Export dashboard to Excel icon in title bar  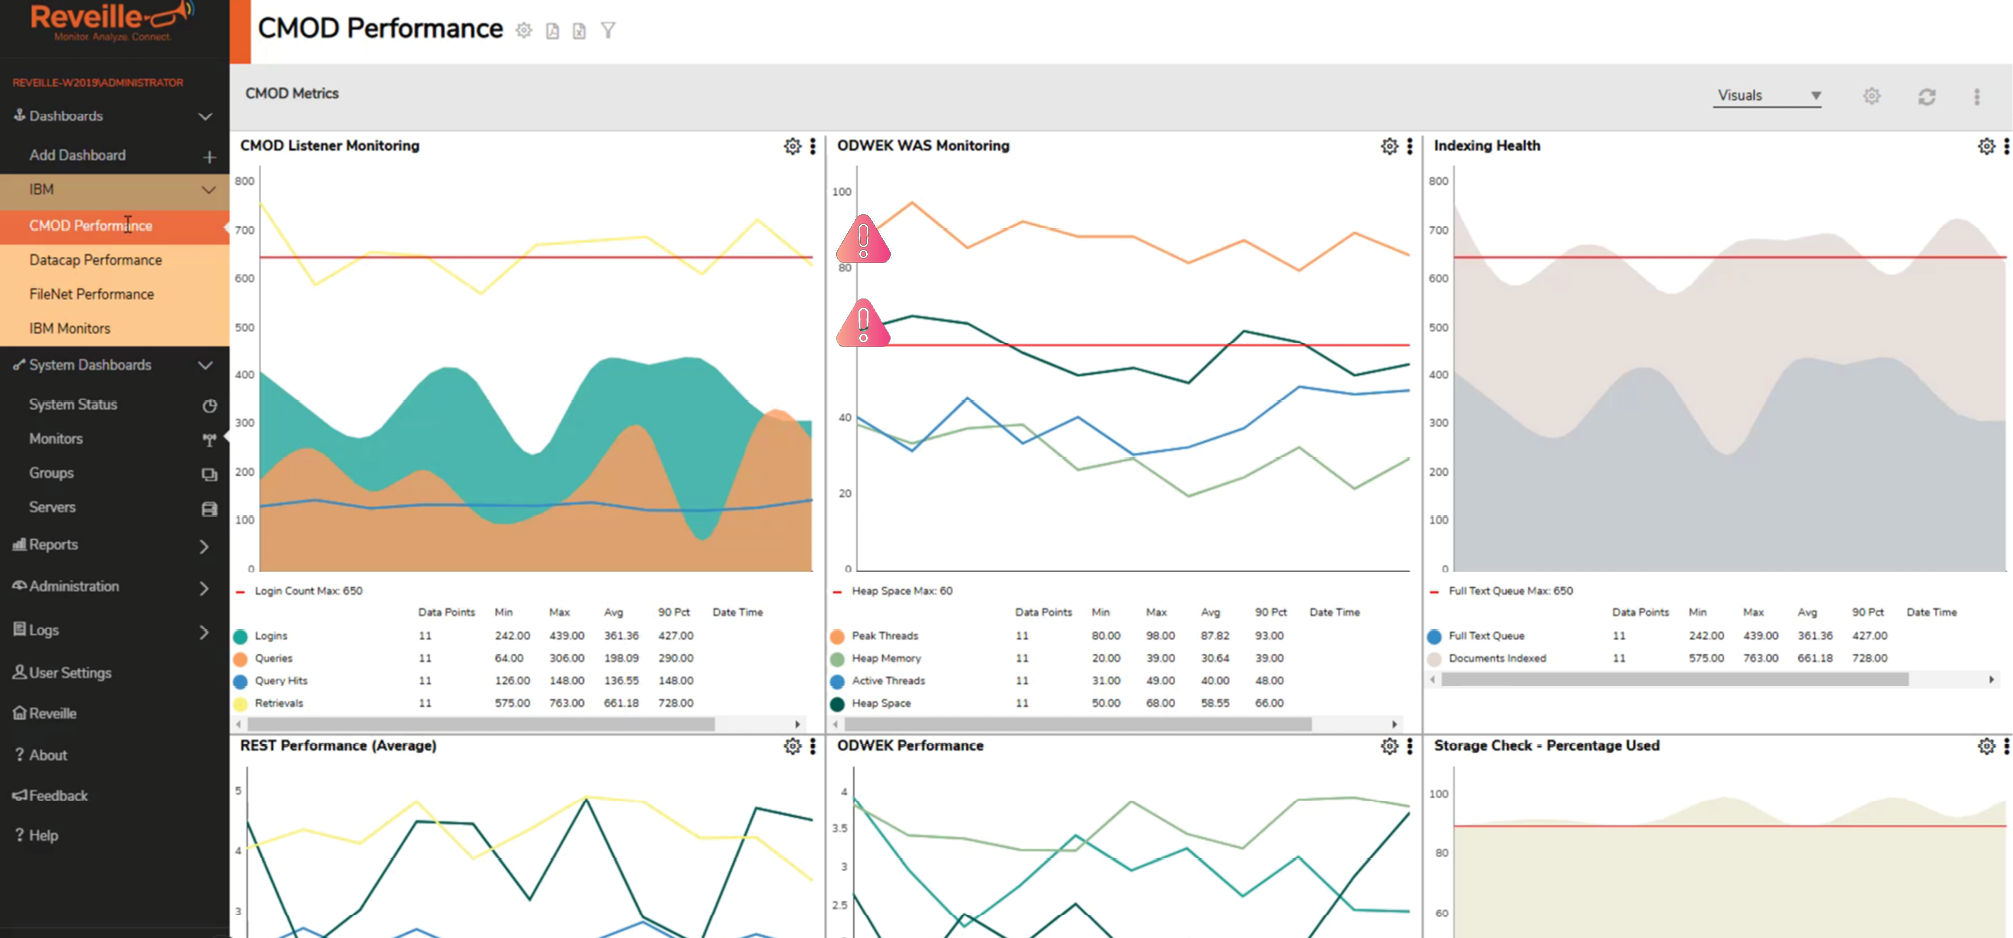pyautogui.click(x=579, y=31)
